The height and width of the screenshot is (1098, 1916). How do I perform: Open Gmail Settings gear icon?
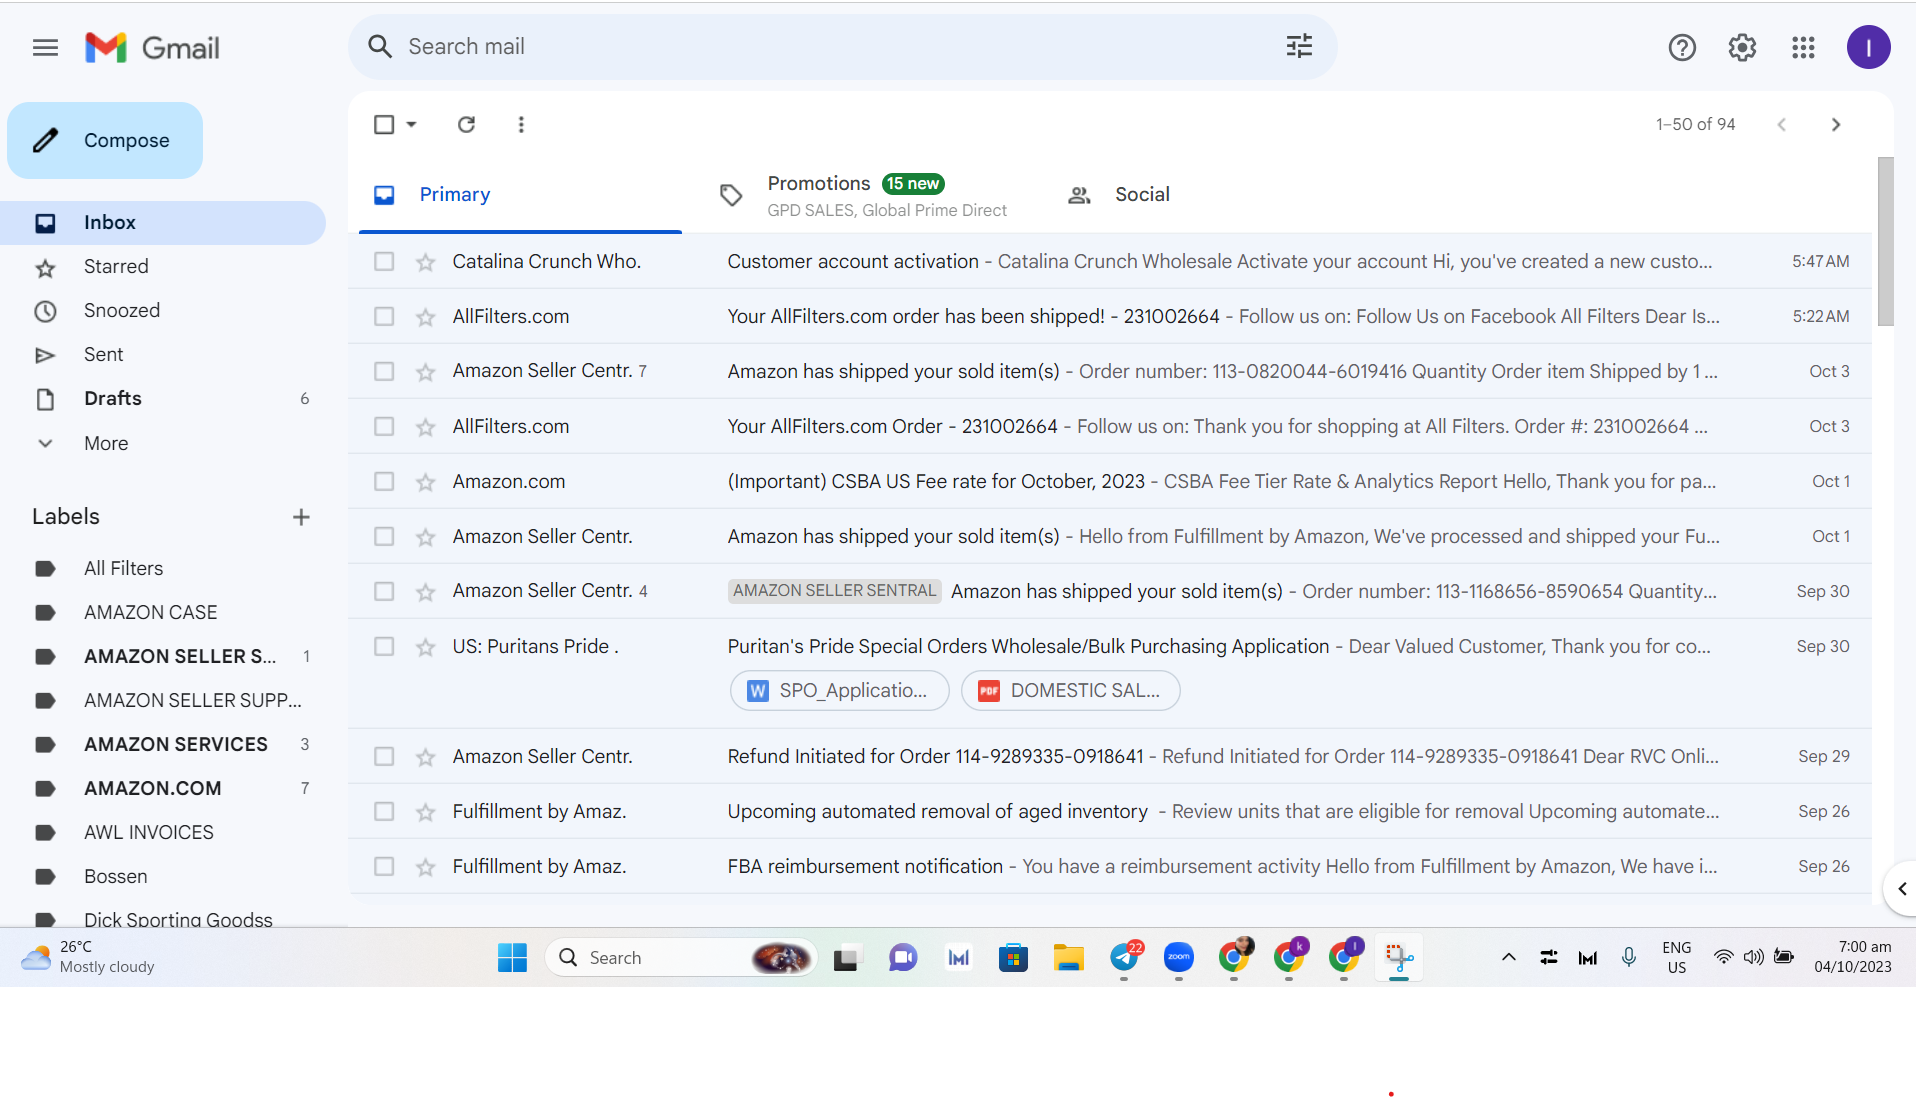(1742, 47)
